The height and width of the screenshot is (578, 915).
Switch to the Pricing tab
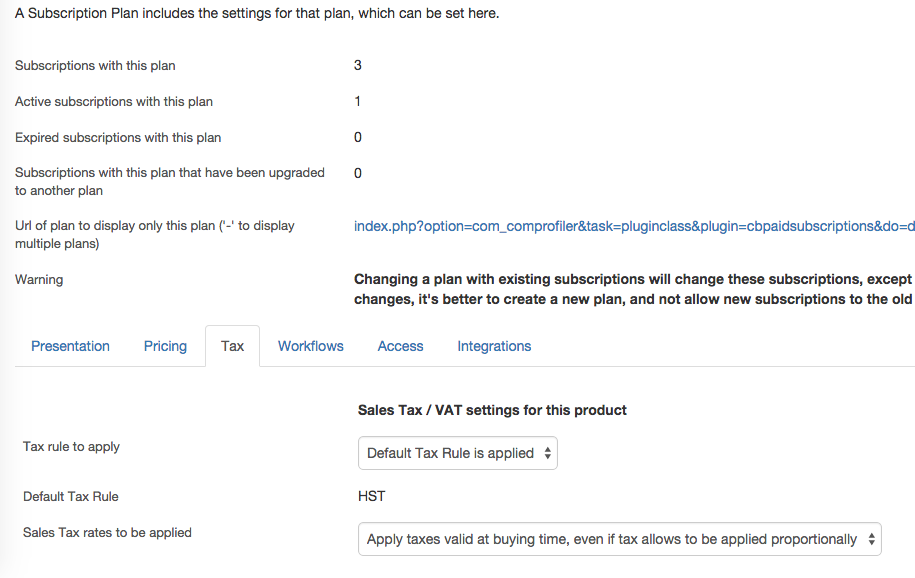click(x=165, y=346)
